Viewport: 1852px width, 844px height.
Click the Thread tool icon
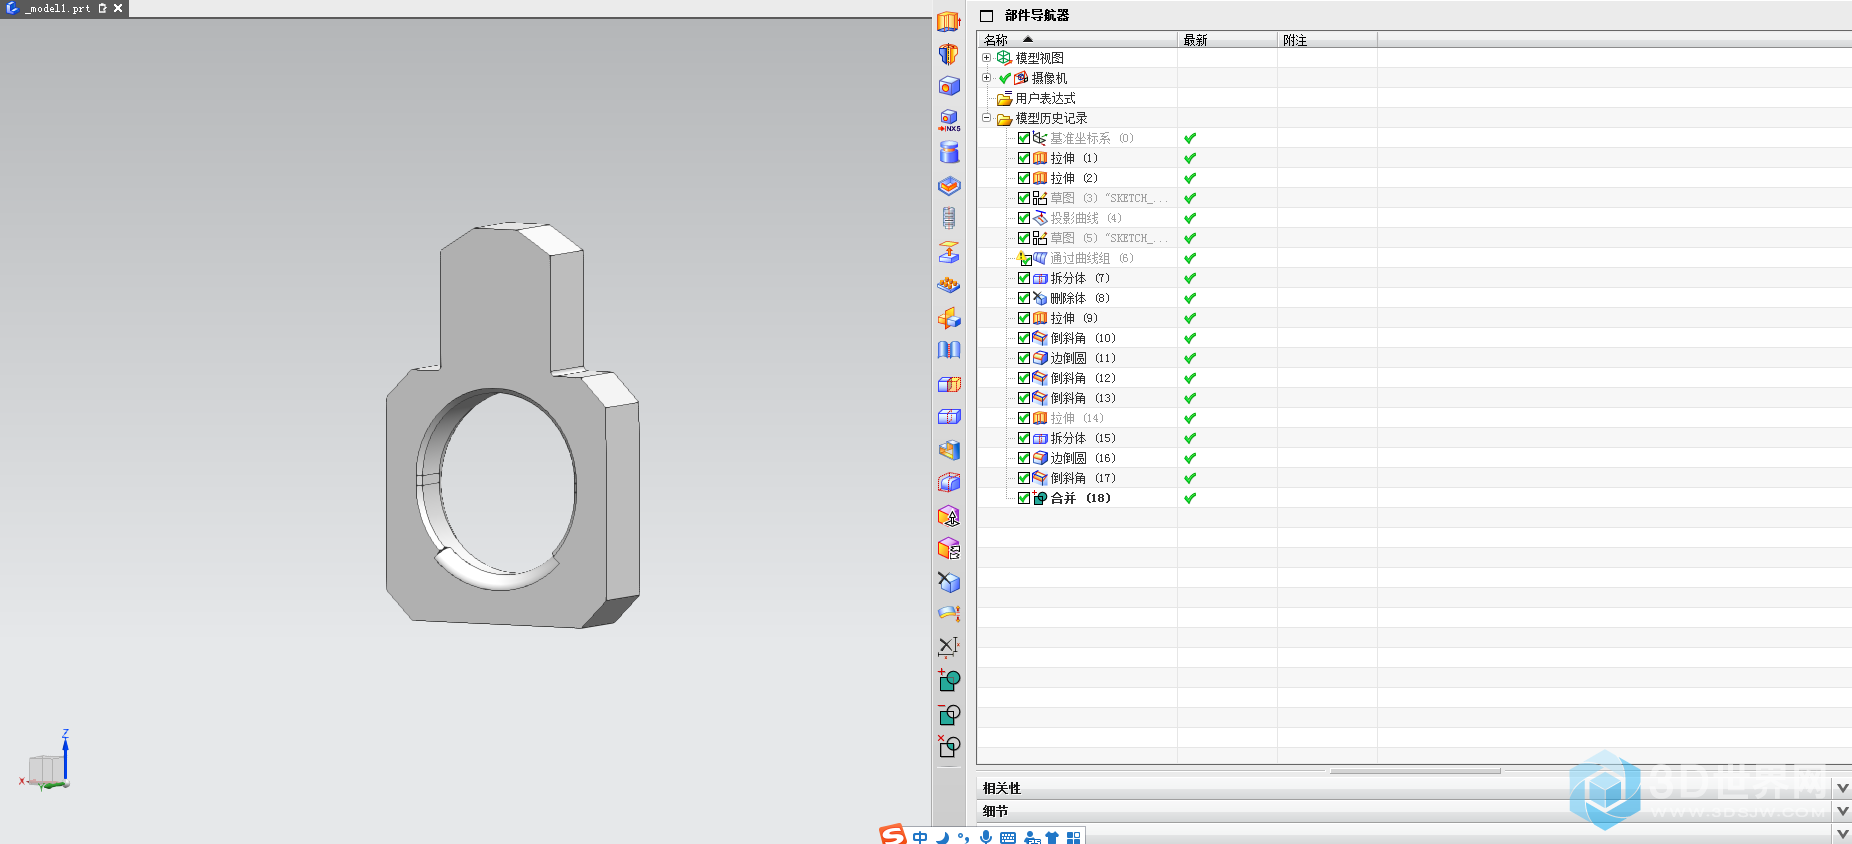tap(949, 218)
